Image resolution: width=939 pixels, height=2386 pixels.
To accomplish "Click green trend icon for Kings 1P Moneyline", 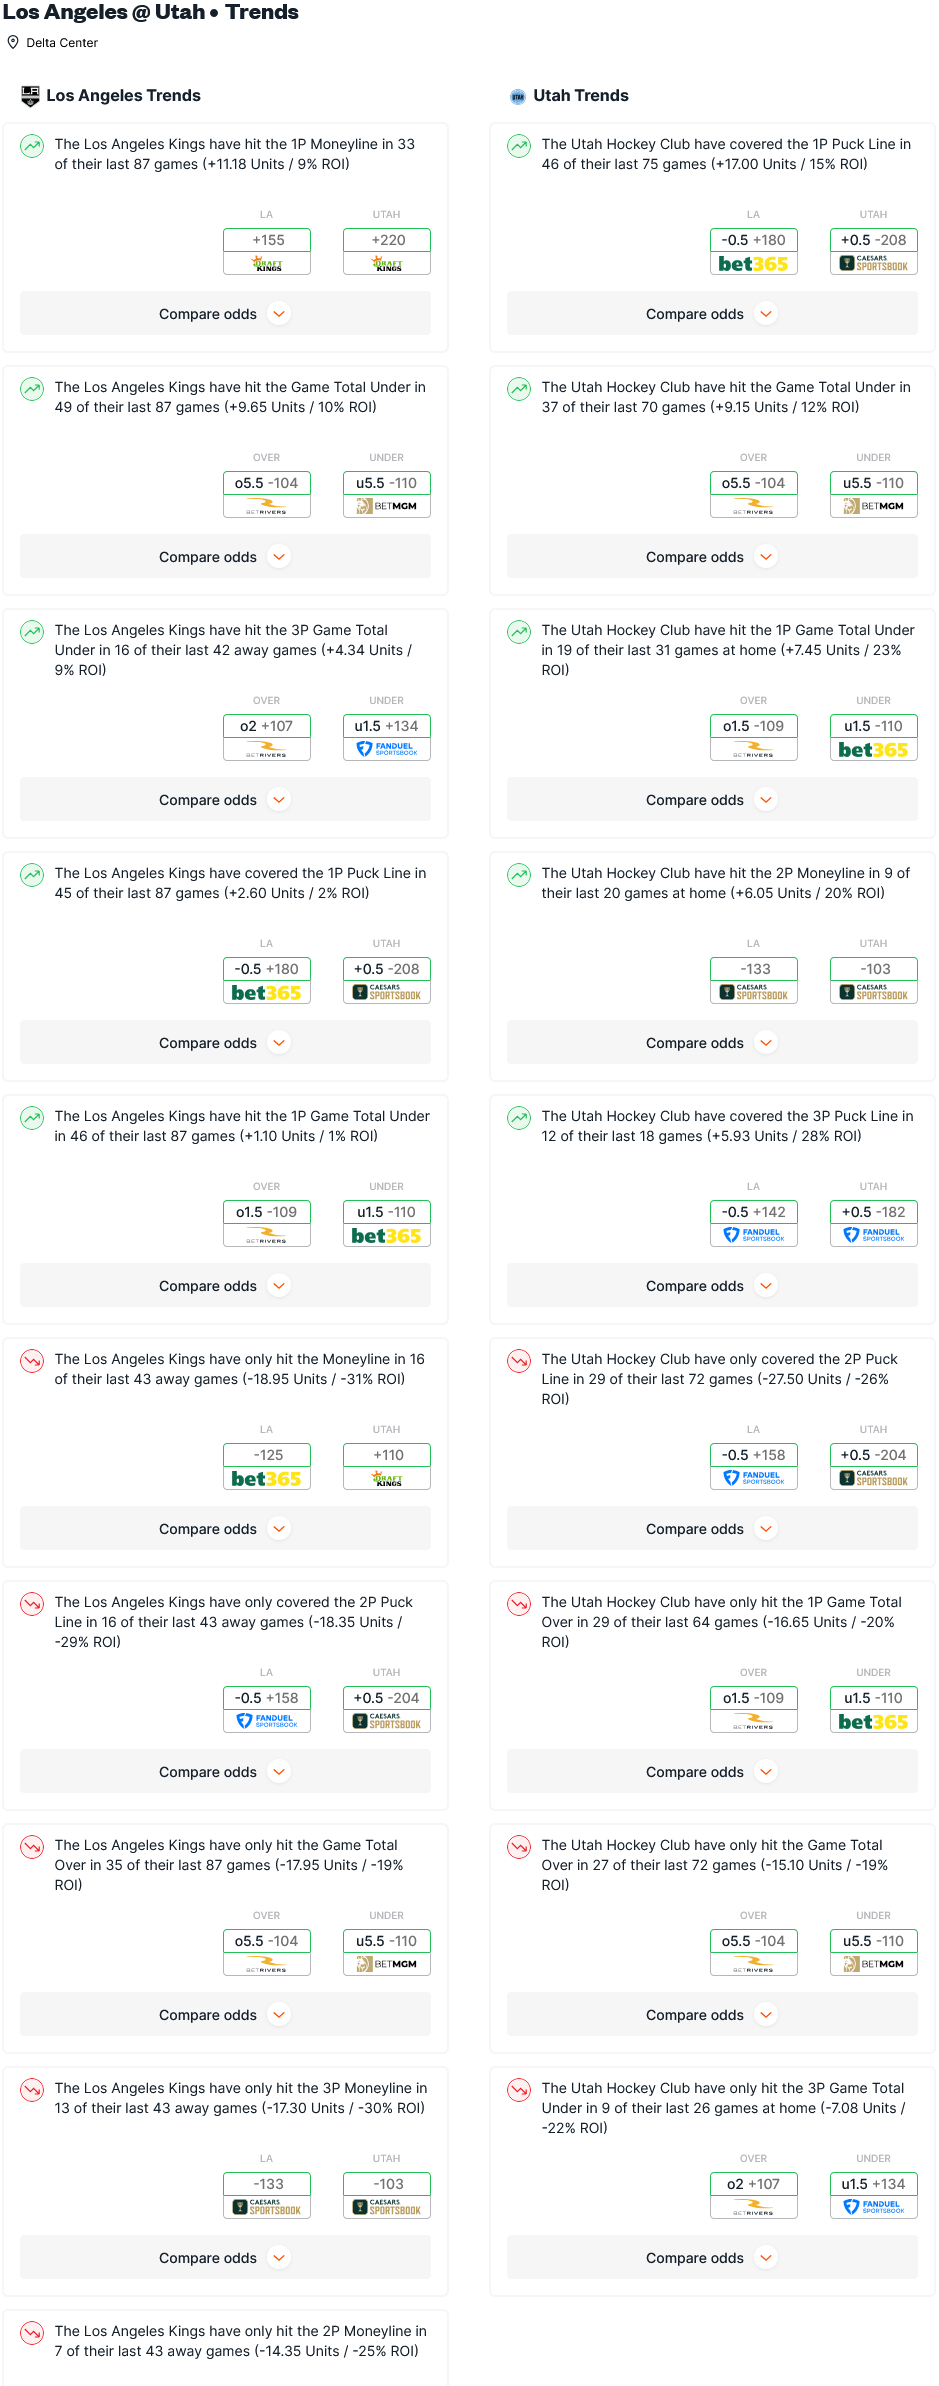I will point(33,146).
